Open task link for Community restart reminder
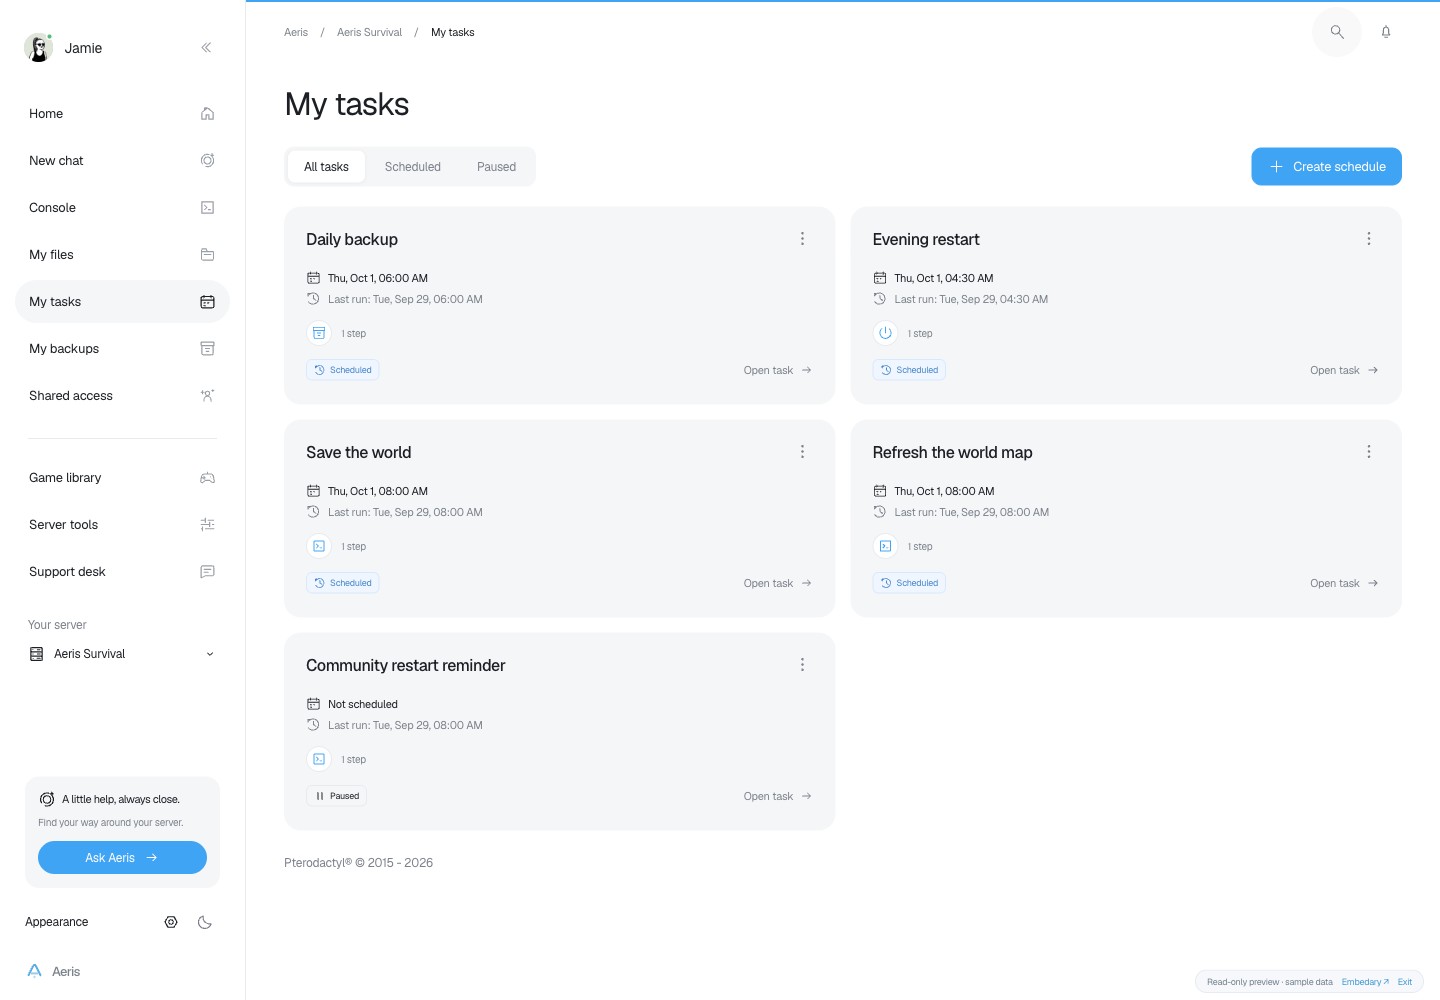The width and height of the screenshot is (1440, 1000). click(778, 796)
